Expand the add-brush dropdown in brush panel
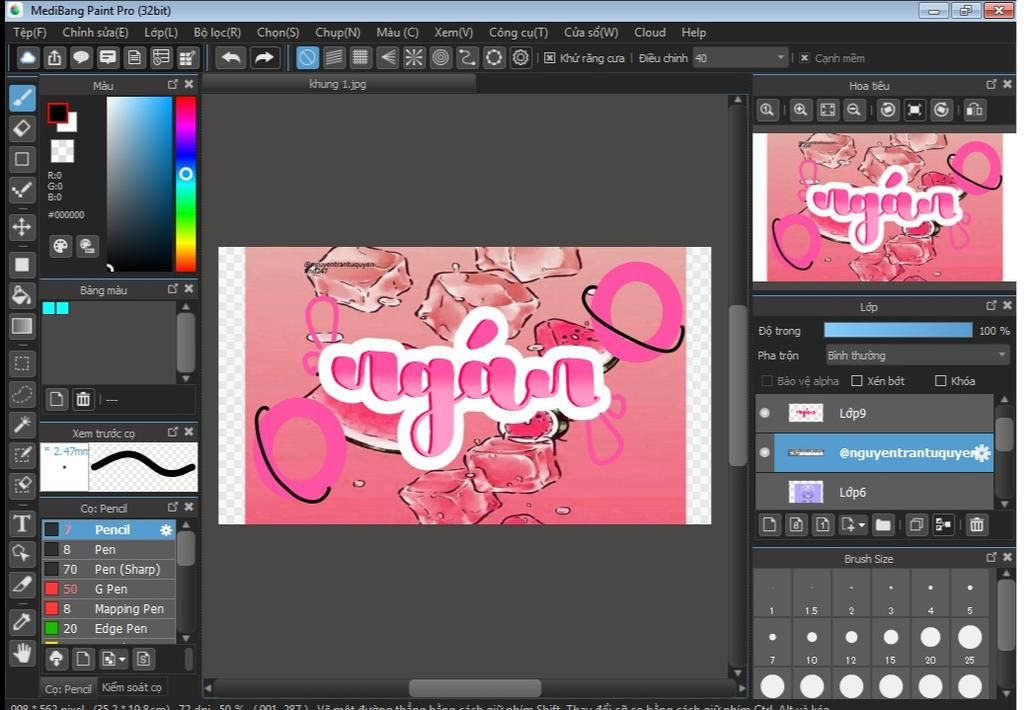 (x=121, y=660)
